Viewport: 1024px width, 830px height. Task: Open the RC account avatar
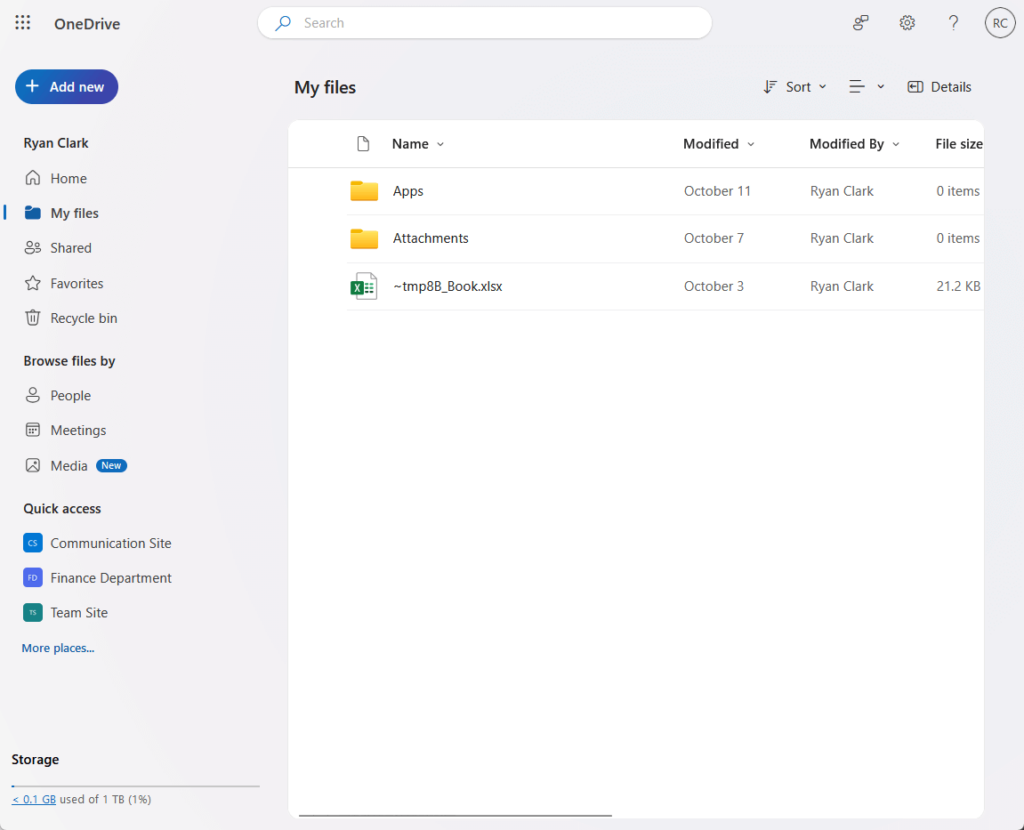point(1000,23)
